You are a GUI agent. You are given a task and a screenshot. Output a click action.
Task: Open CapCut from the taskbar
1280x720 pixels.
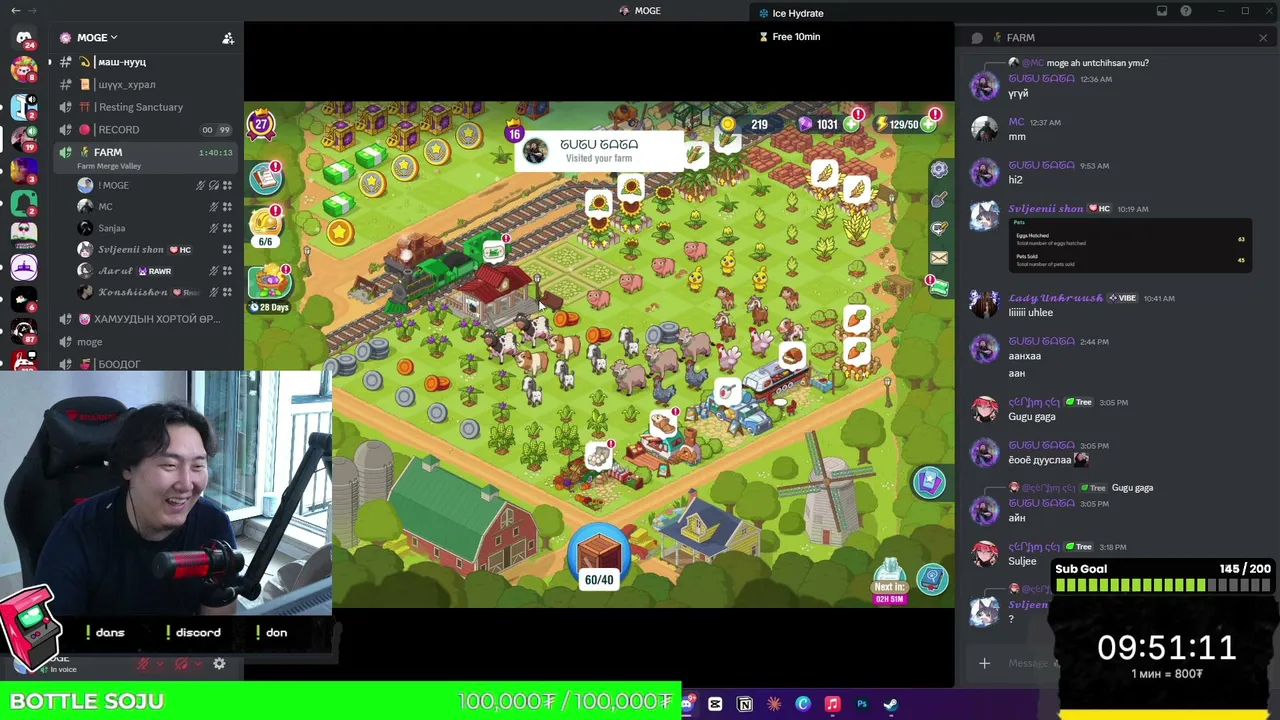click(x=715, y=704)
